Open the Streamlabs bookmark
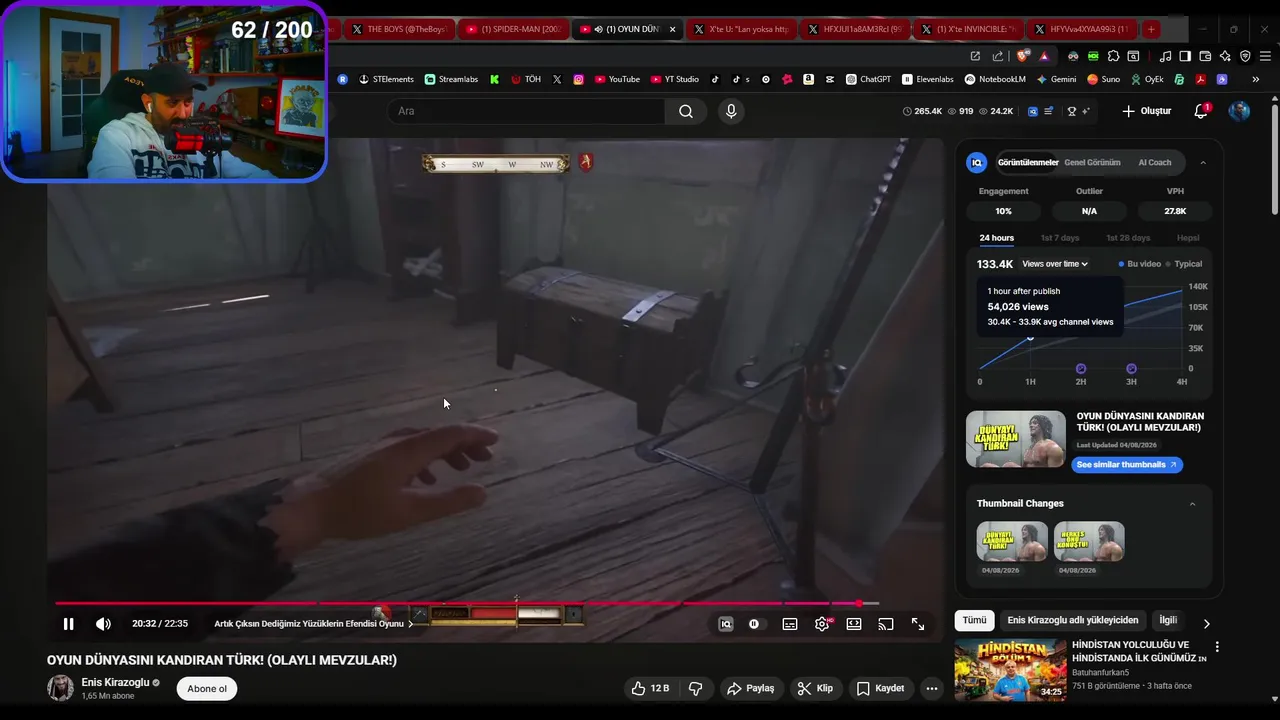The width and height of the screenshot is (1280, 720). coord(451,79)
